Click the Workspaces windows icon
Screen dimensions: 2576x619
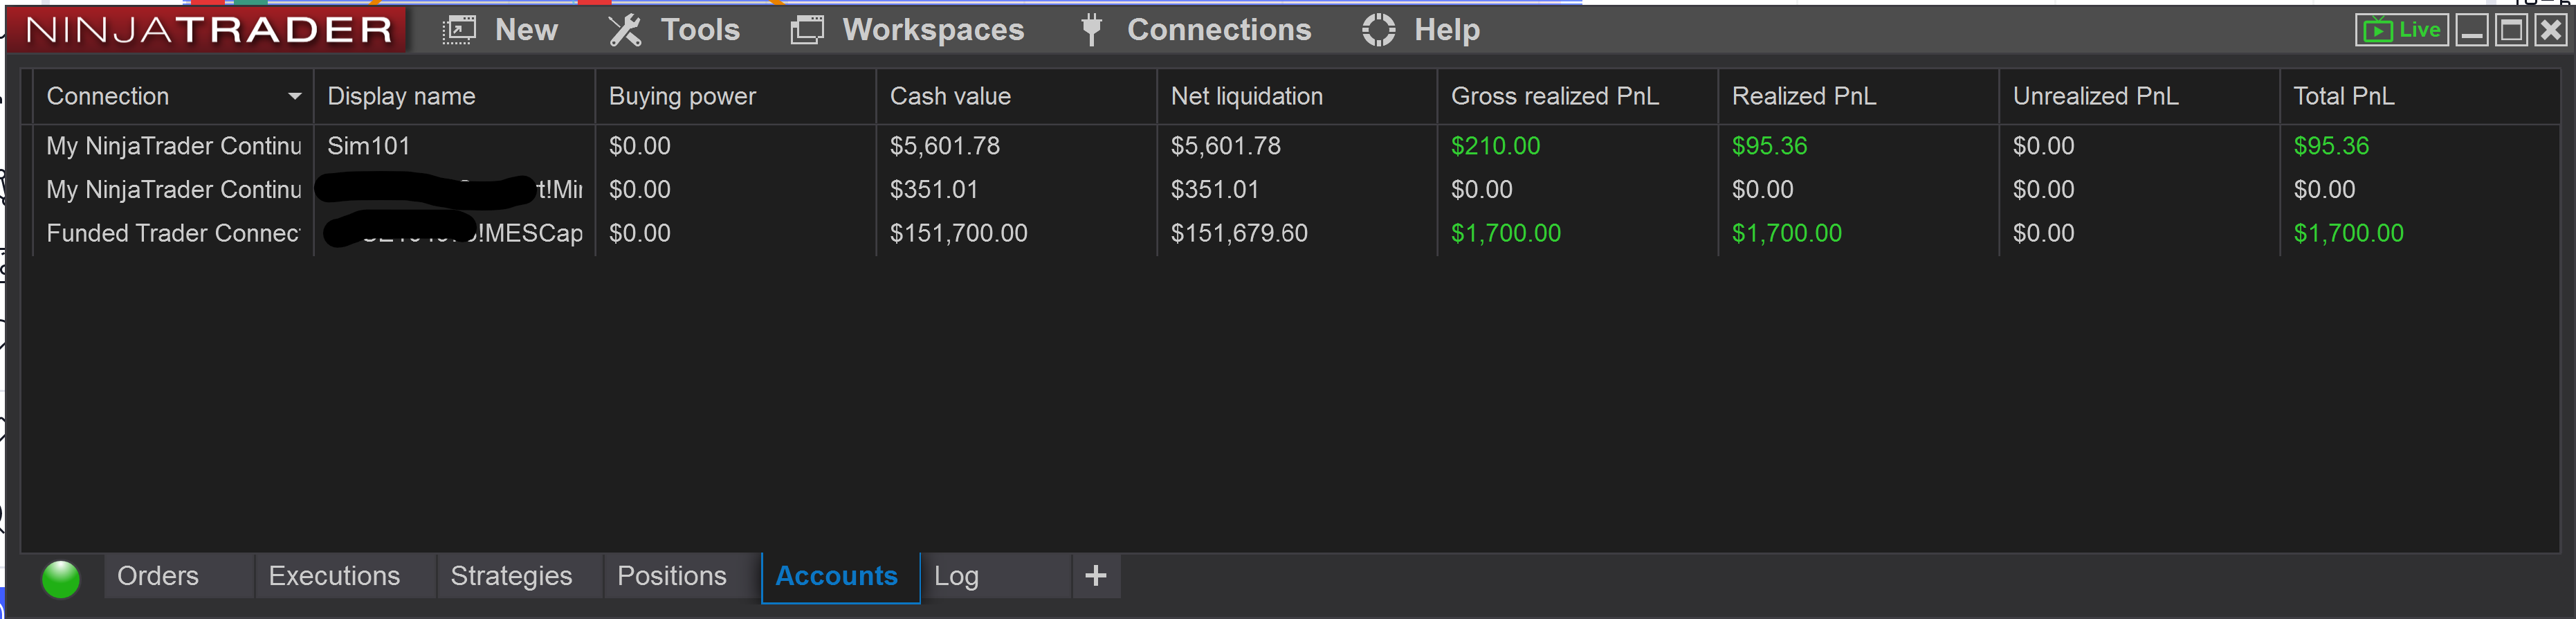(x=807, y=30)
